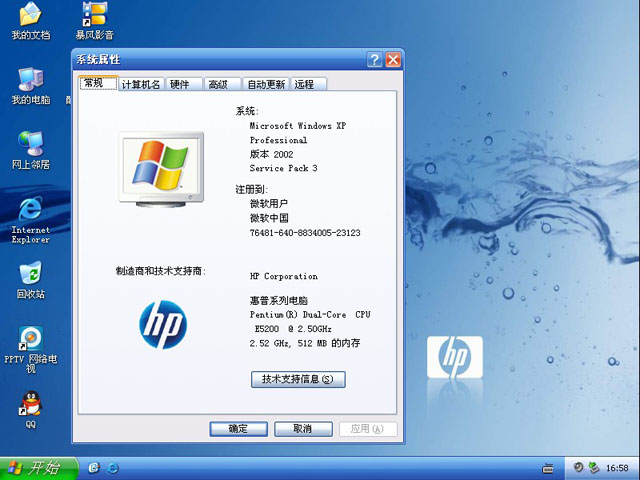The image size is (640, 480).
Task: Click the first quick launch browser icon
Action: [x=94, y=468]
